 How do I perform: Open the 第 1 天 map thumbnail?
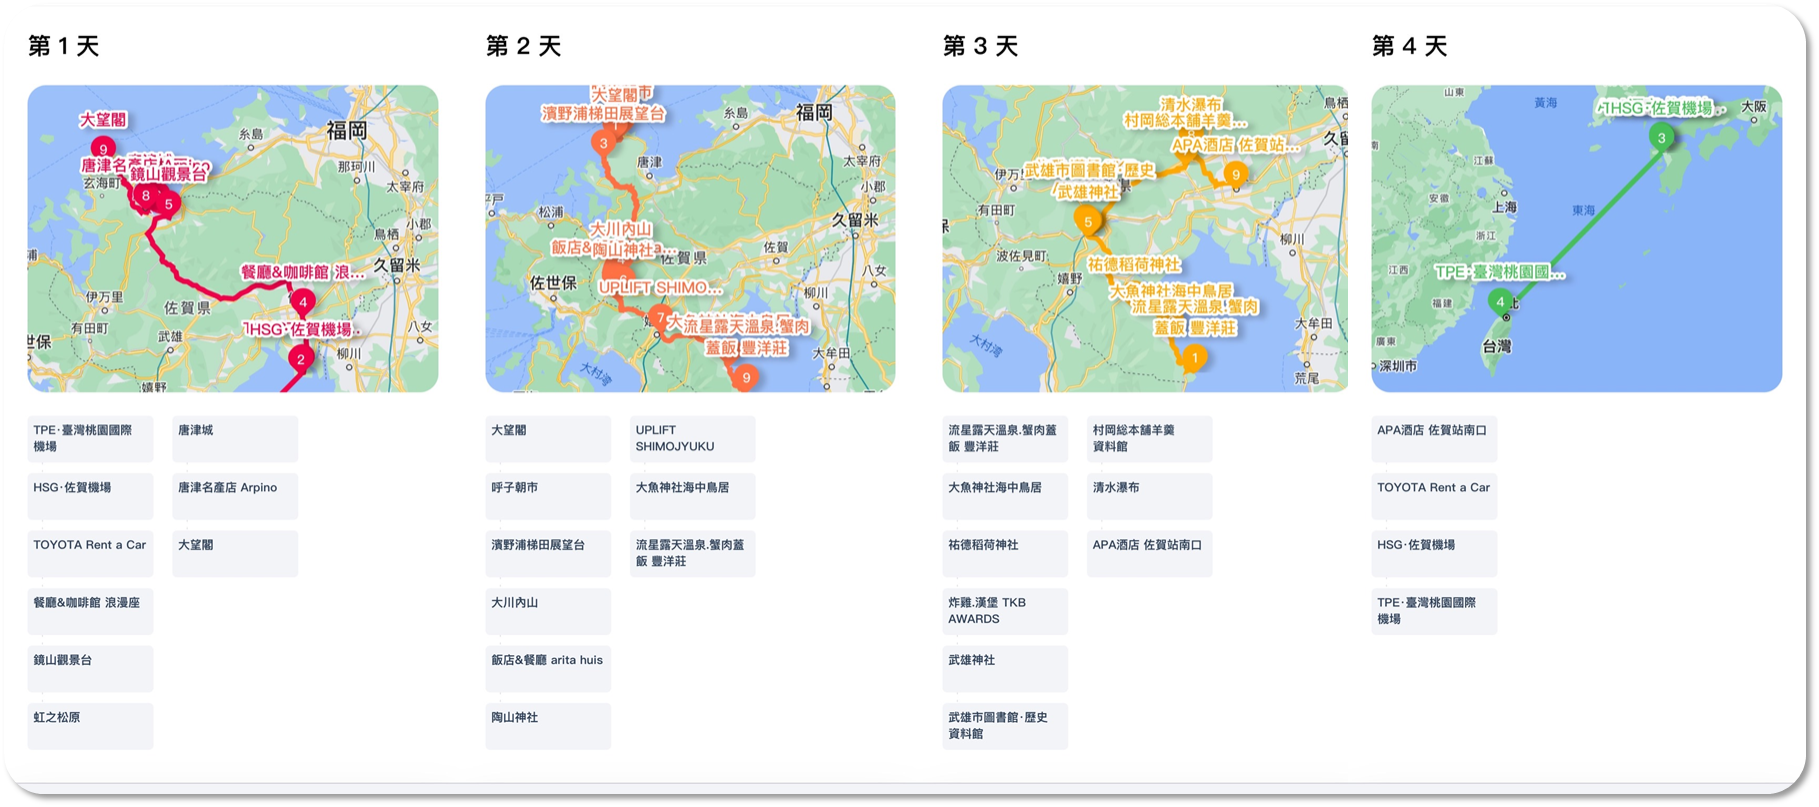[233, 238]
